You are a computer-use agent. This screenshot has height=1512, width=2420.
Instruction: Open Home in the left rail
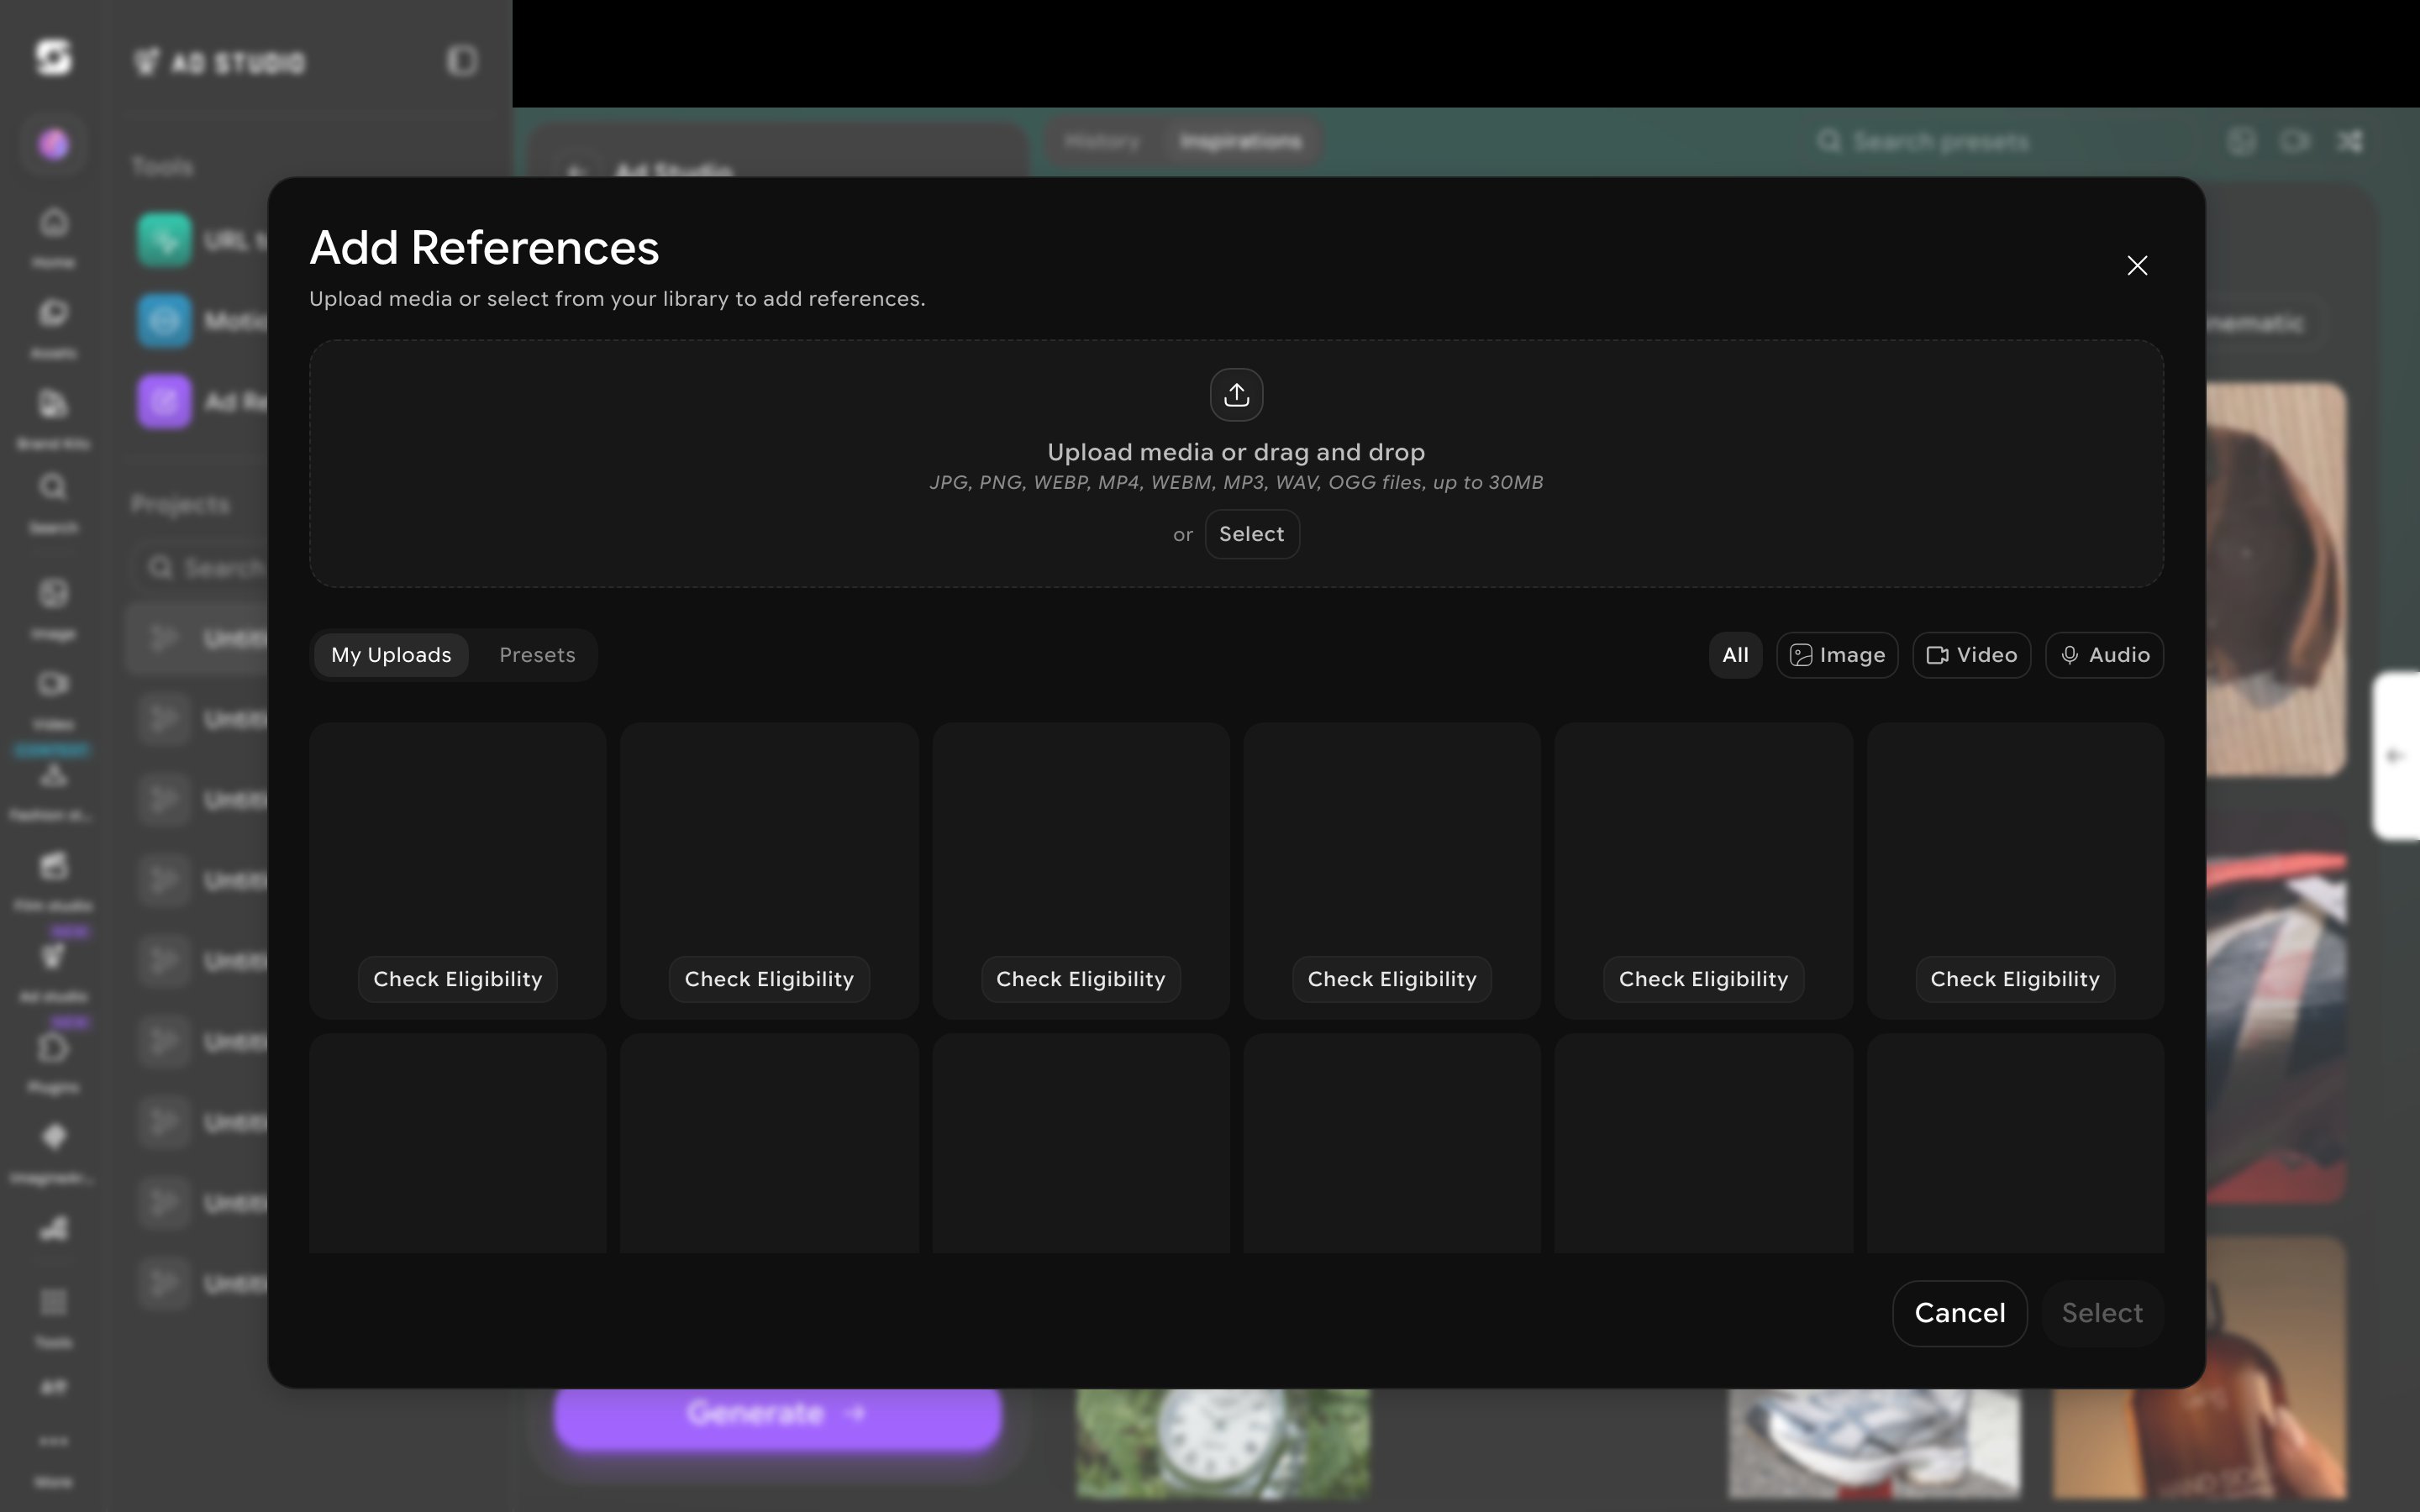[54, 237]
